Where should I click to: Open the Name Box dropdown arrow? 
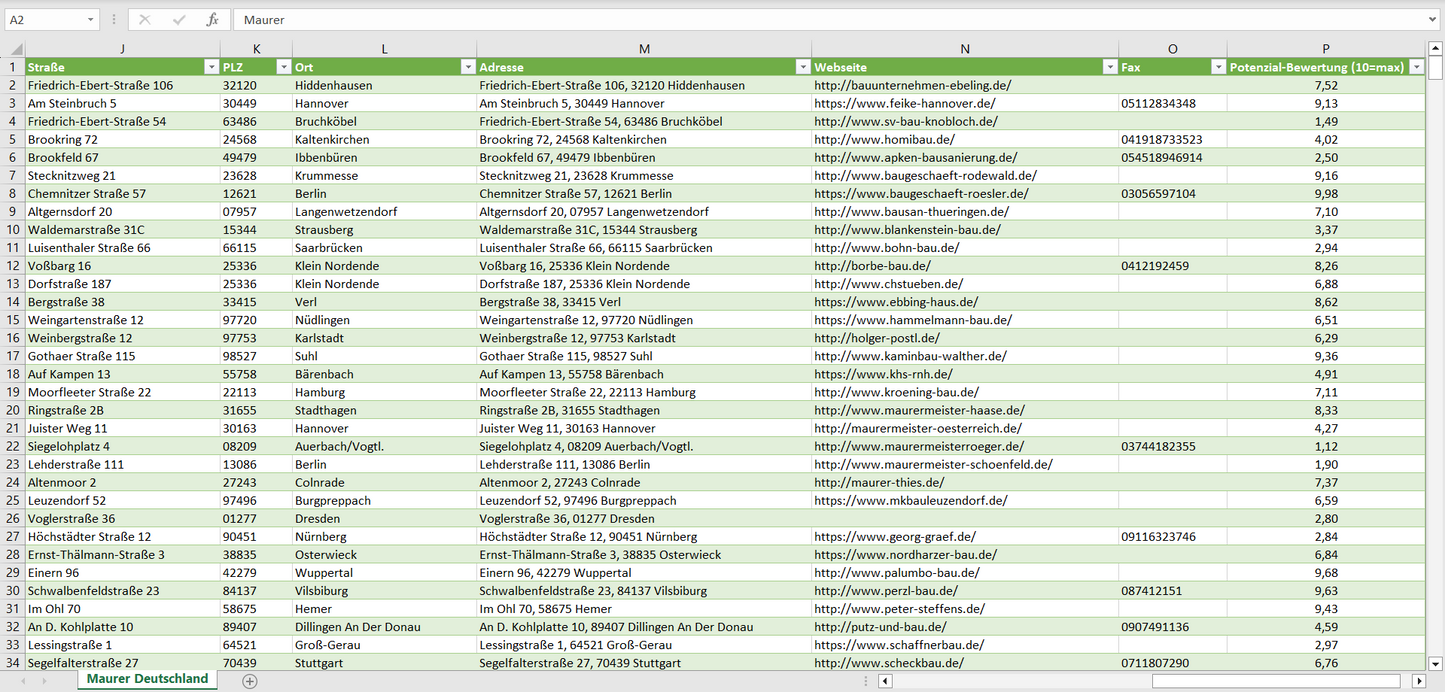(90, 20)
